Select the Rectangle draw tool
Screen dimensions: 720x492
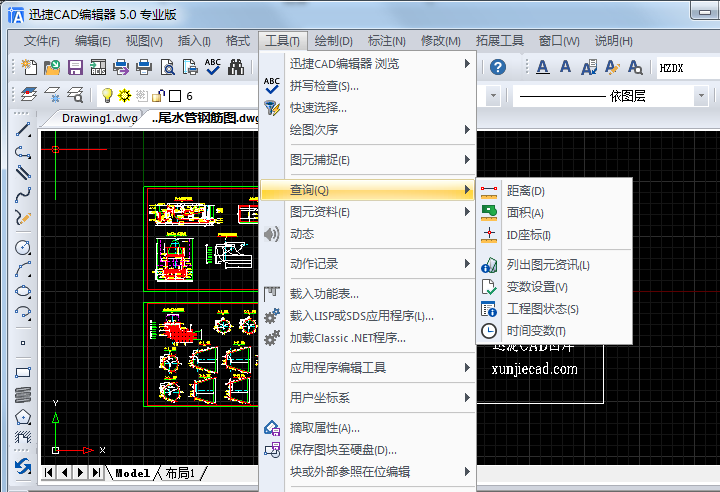click(x=22, y=372)
